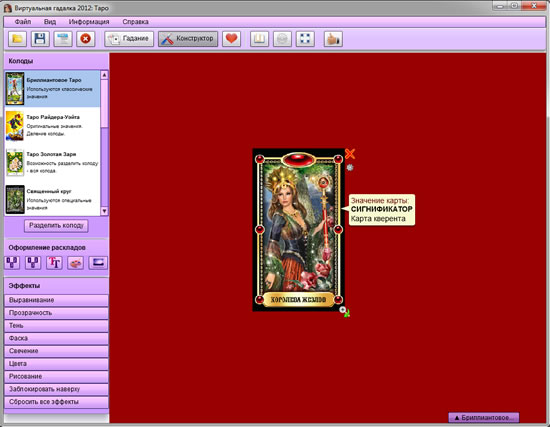Open the Файл menu
The image size is (550, 427).
23,22
